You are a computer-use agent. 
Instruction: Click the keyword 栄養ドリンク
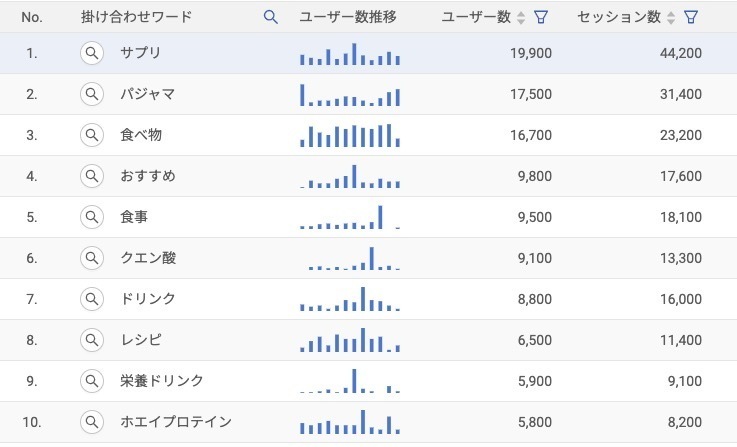click(161, 381)
